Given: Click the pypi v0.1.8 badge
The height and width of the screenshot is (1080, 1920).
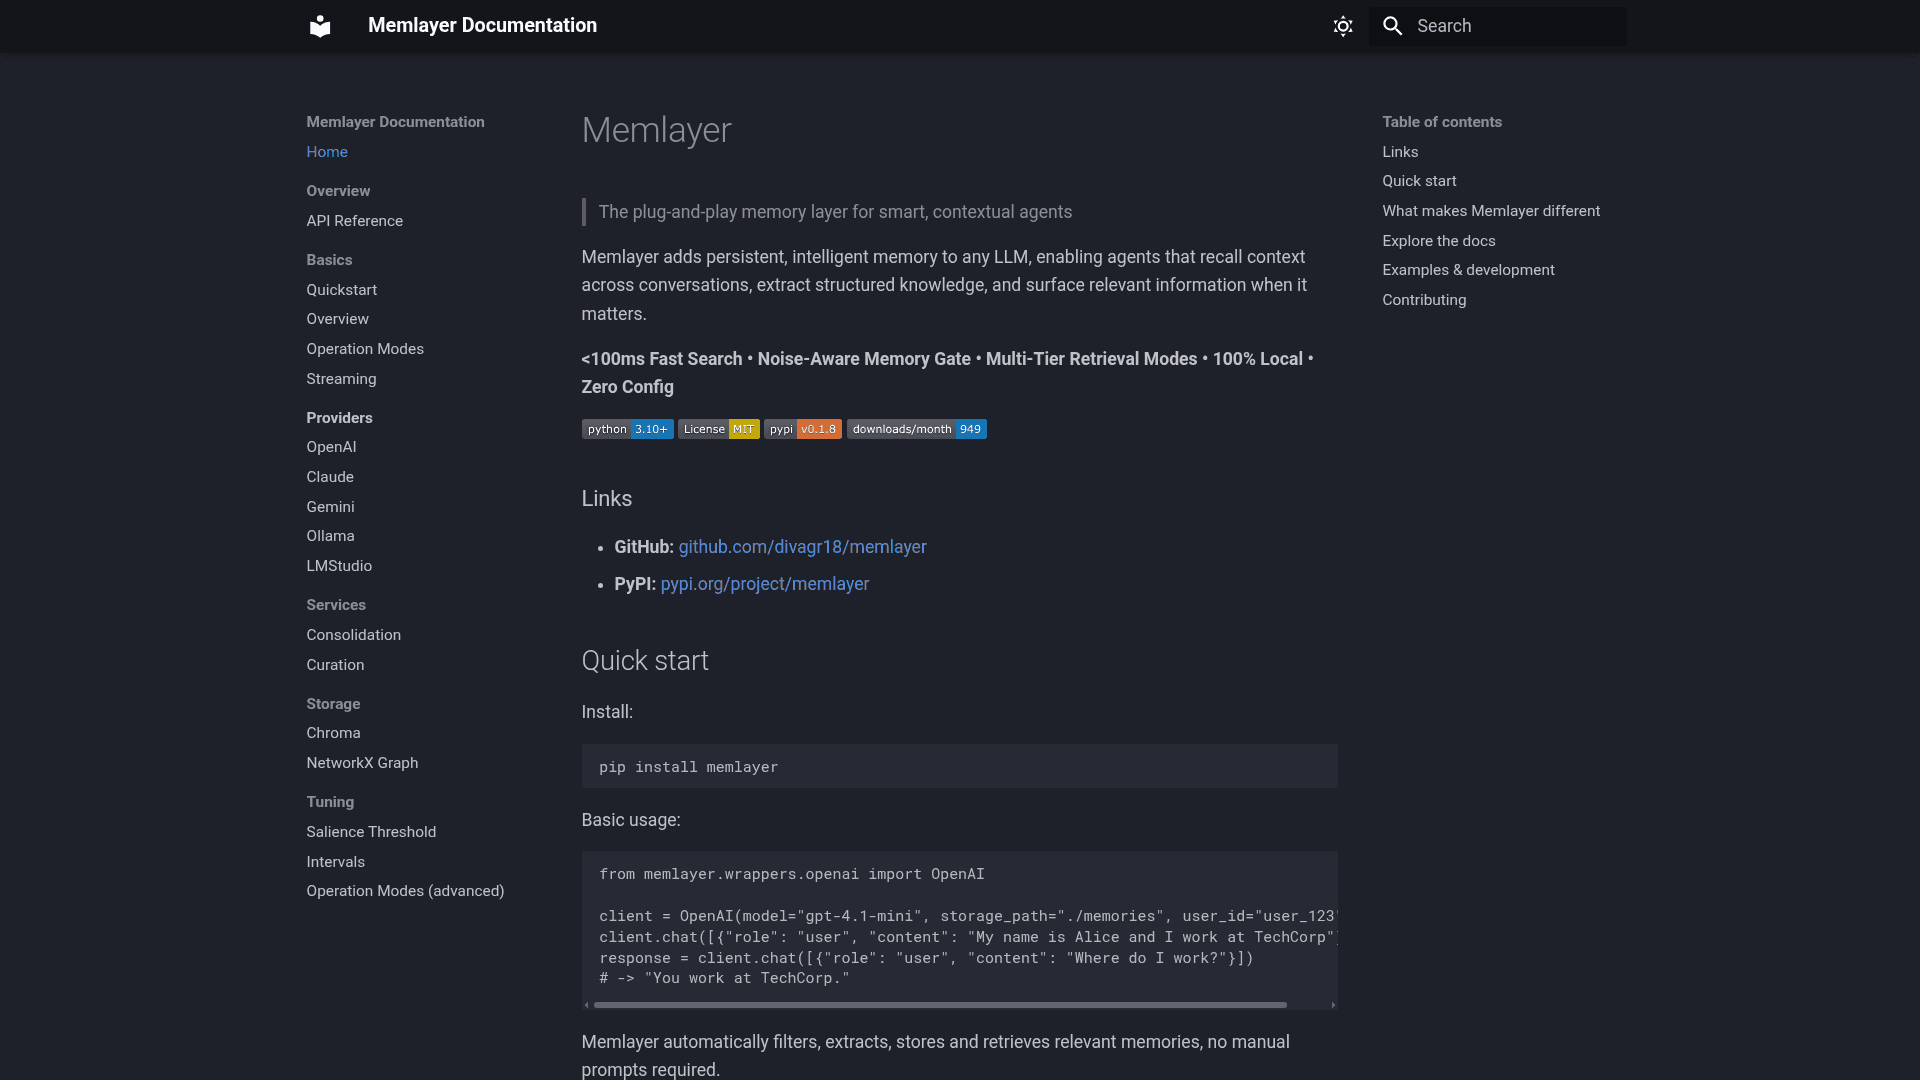Looking at the screenshot, I should click(803, 429).
